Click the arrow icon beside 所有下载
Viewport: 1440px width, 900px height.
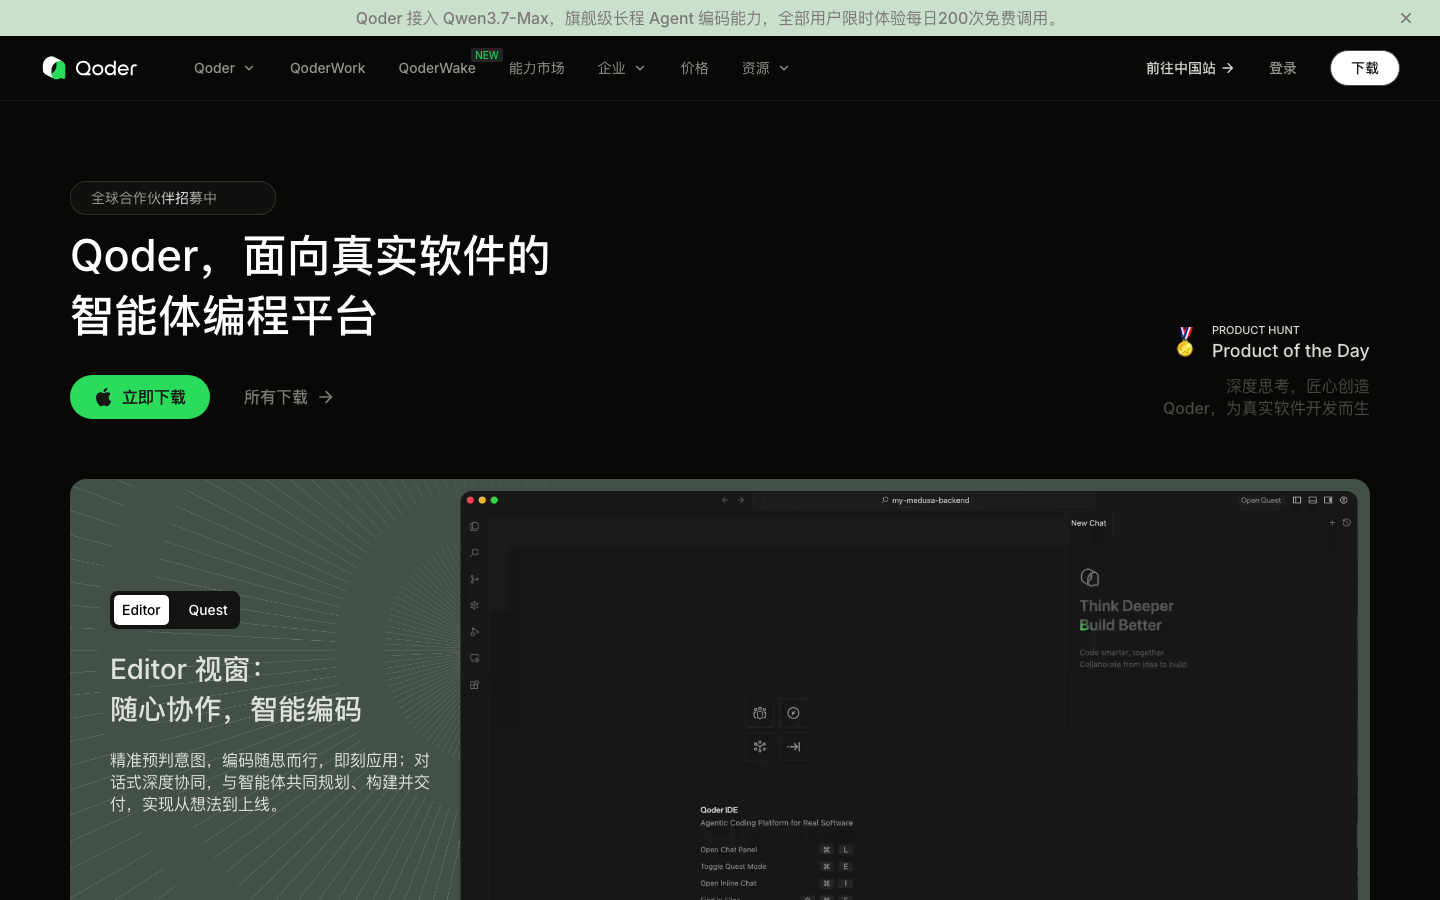tap(326, 397)
